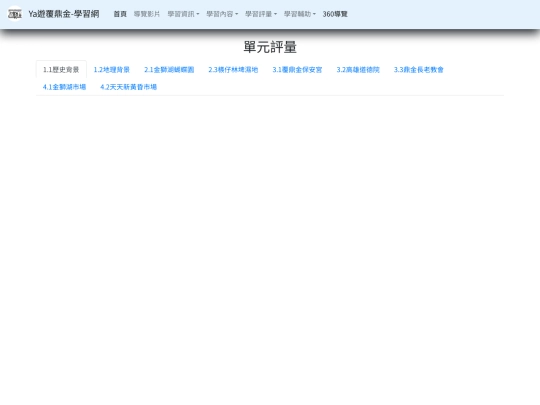Open the 4.2天天新黃昏市場 tab

point(128,87)
